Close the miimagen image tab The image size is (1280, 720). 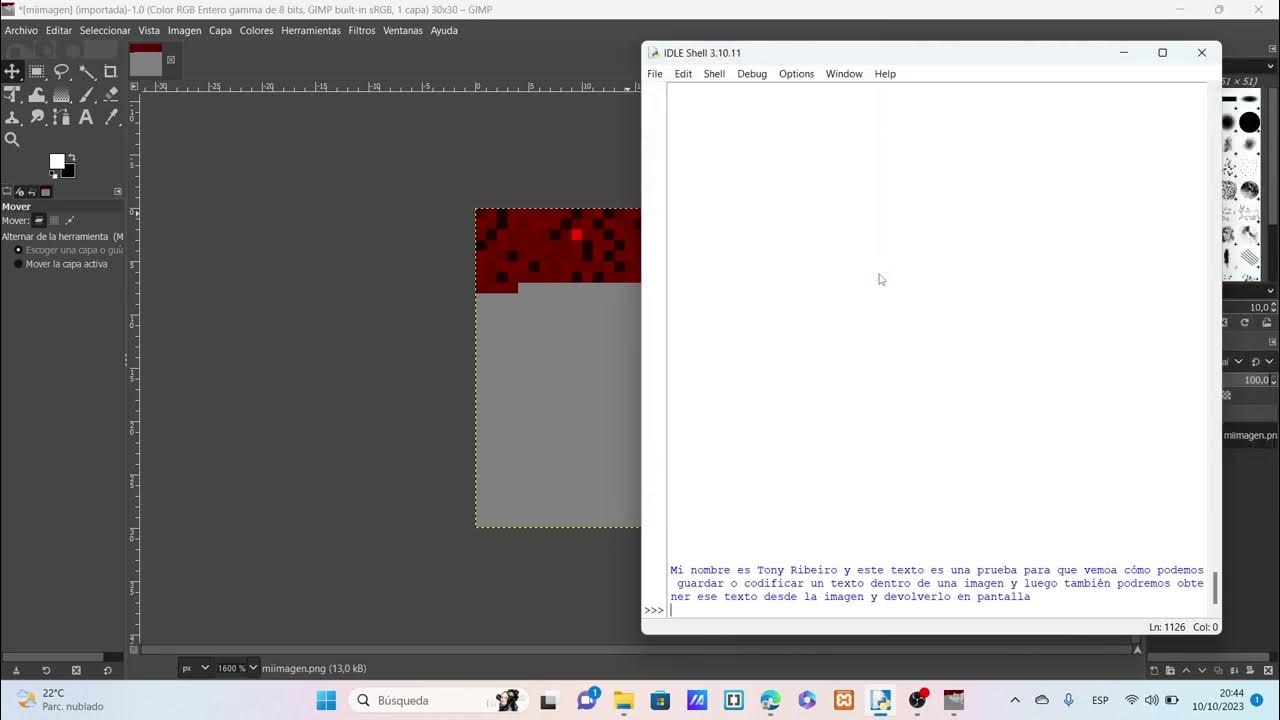click(171, 60)
